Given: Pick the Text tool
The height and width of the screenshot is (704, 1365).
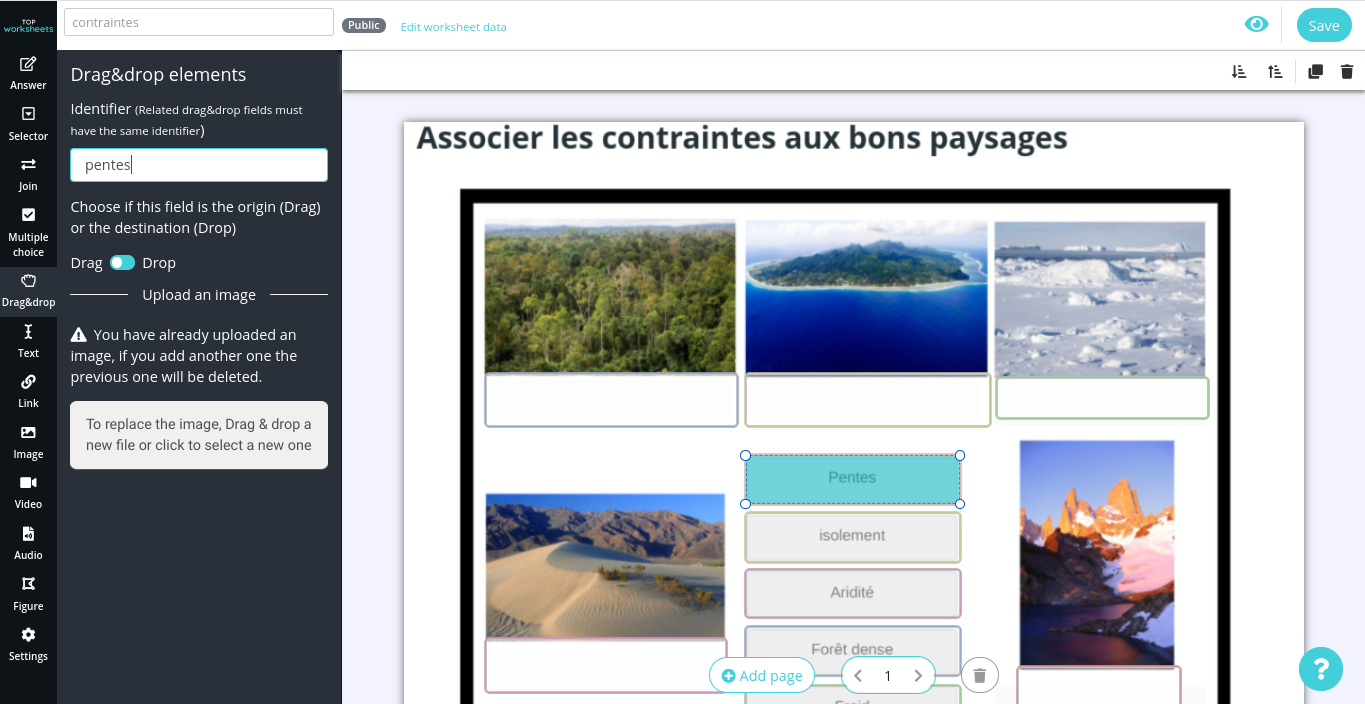Looking at the screenshot, I should coord(28,341).
